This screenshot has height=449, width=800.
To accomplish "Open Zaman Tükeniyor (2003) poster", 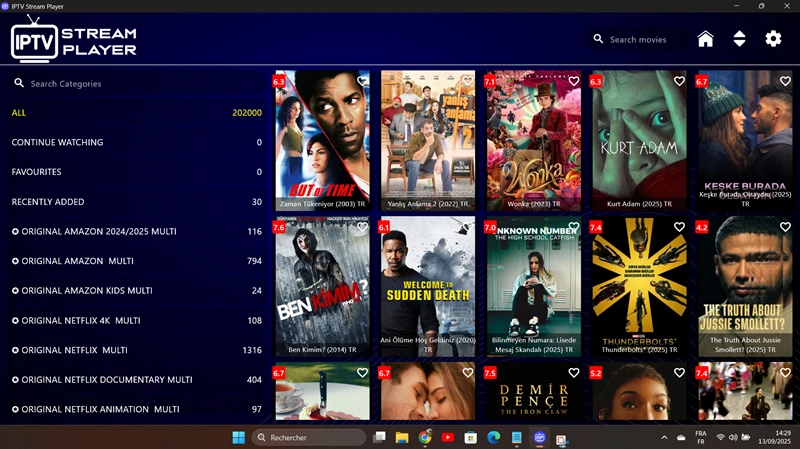I will [x=322, y=140].
